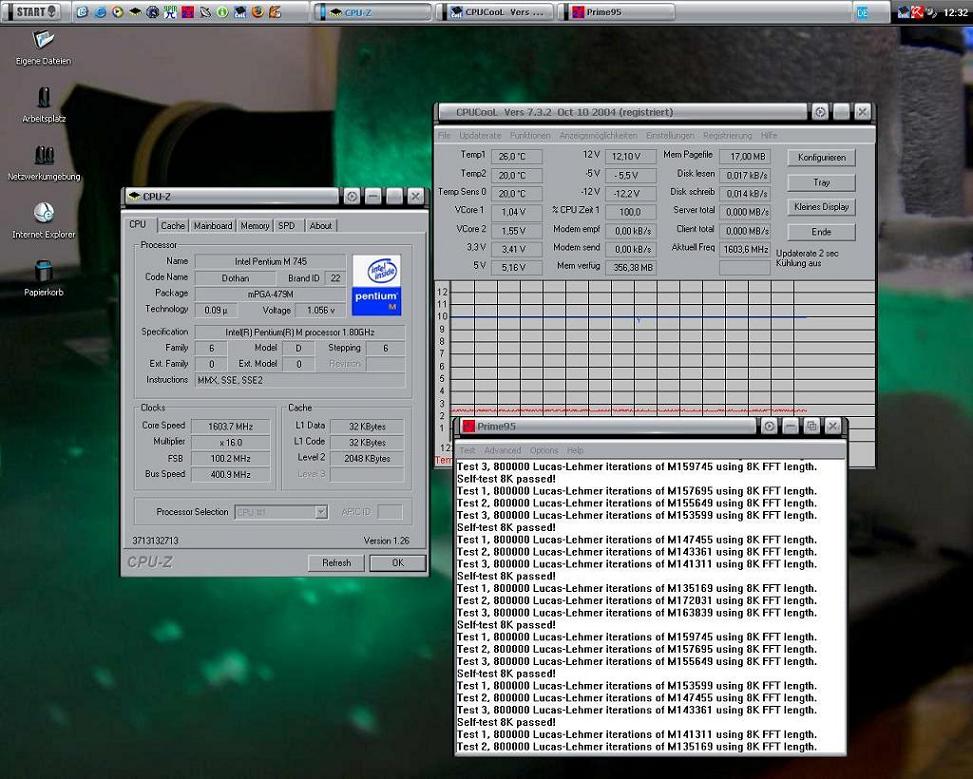
Task: Click the Refresh button in CPU-Z
Action: [x=336, y=563]
